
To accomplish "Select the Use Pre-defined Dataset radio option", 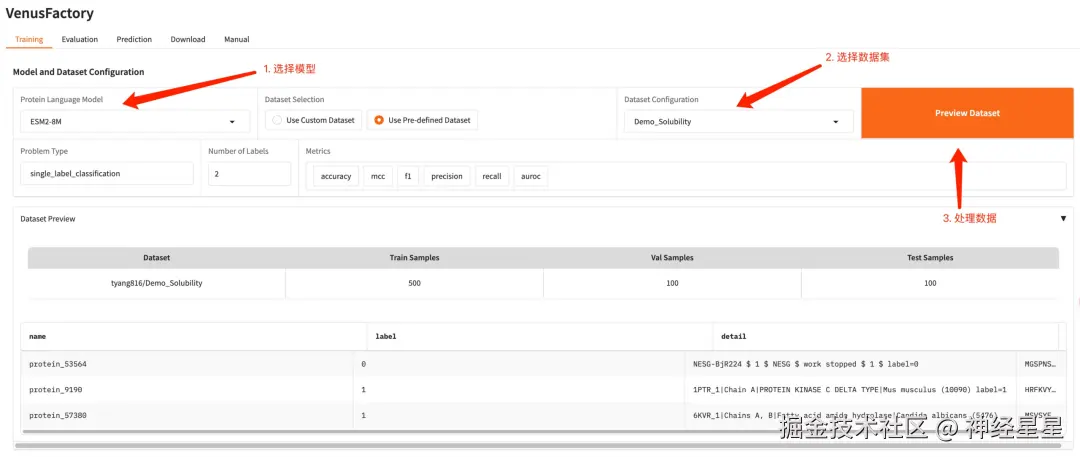I will click(x=422, y=120).
